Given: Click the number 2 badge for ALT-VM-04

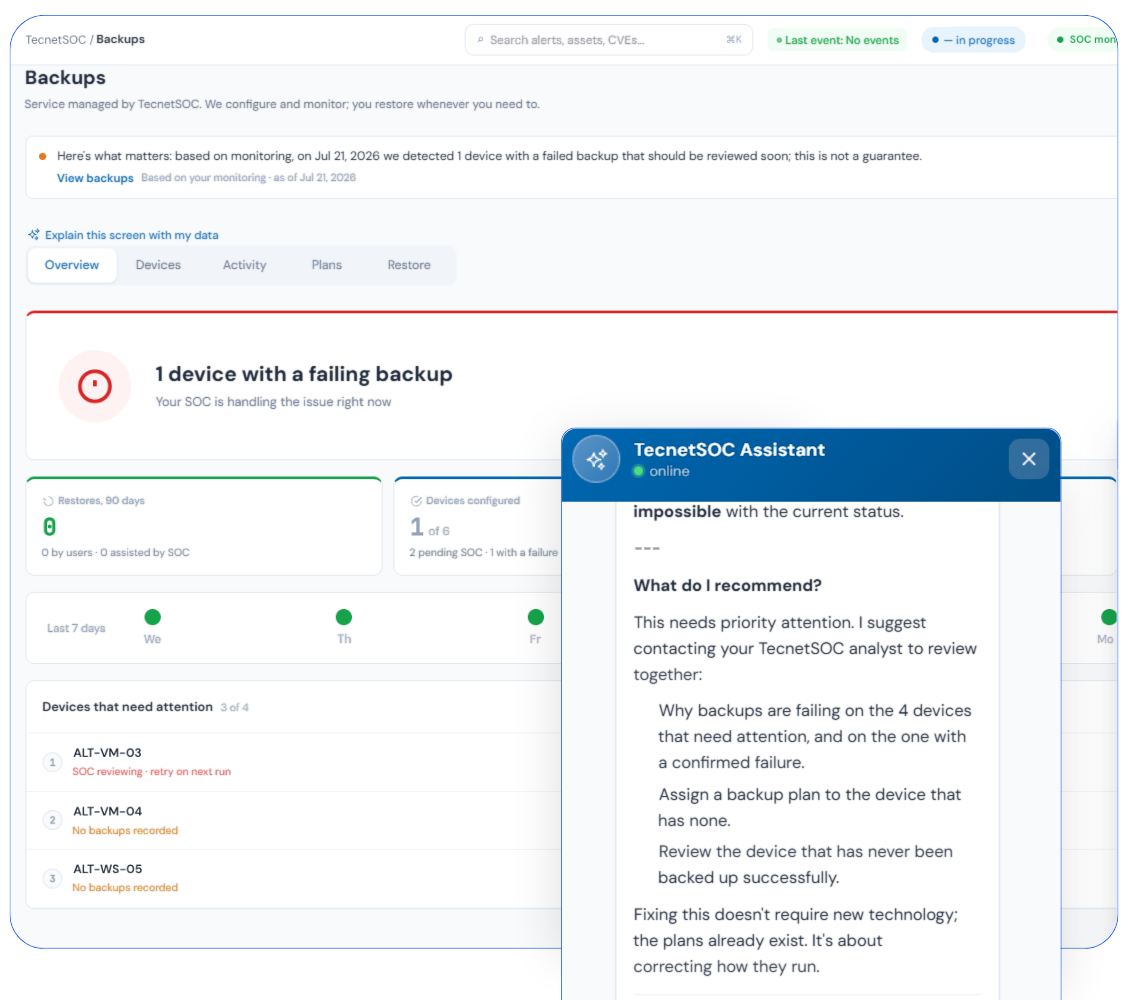Looking at the screenshot, I should coord(53,820).
